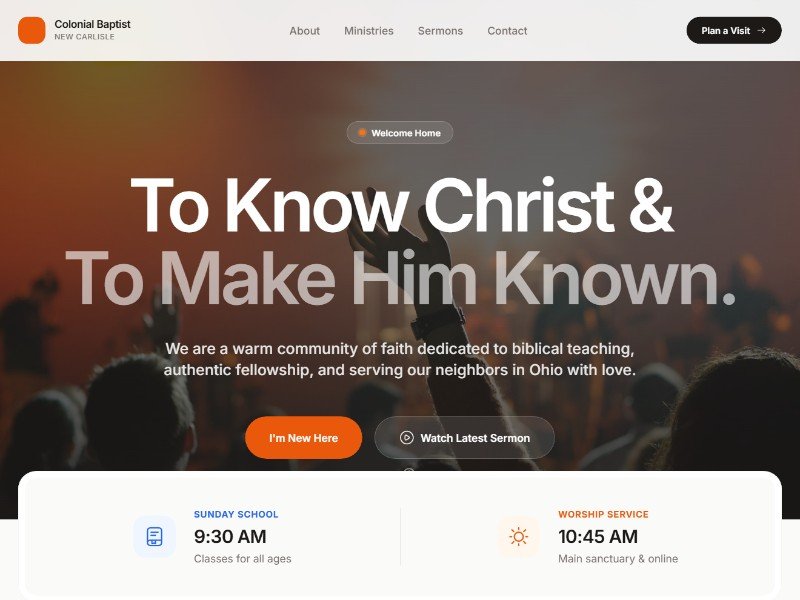The height and width of the screenshot is (600, 800).
Task: Go to Sermons in navigation
Action: [x=440, y=31]
